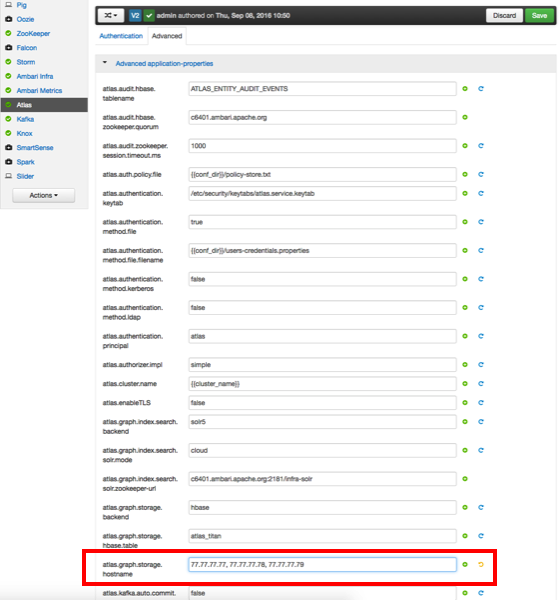Click the blue refresh icon for atlas.enableTLS
Image resolution: width=560 pixels, height=600 pixels.
pyautogui.click(x=481, y=403)
